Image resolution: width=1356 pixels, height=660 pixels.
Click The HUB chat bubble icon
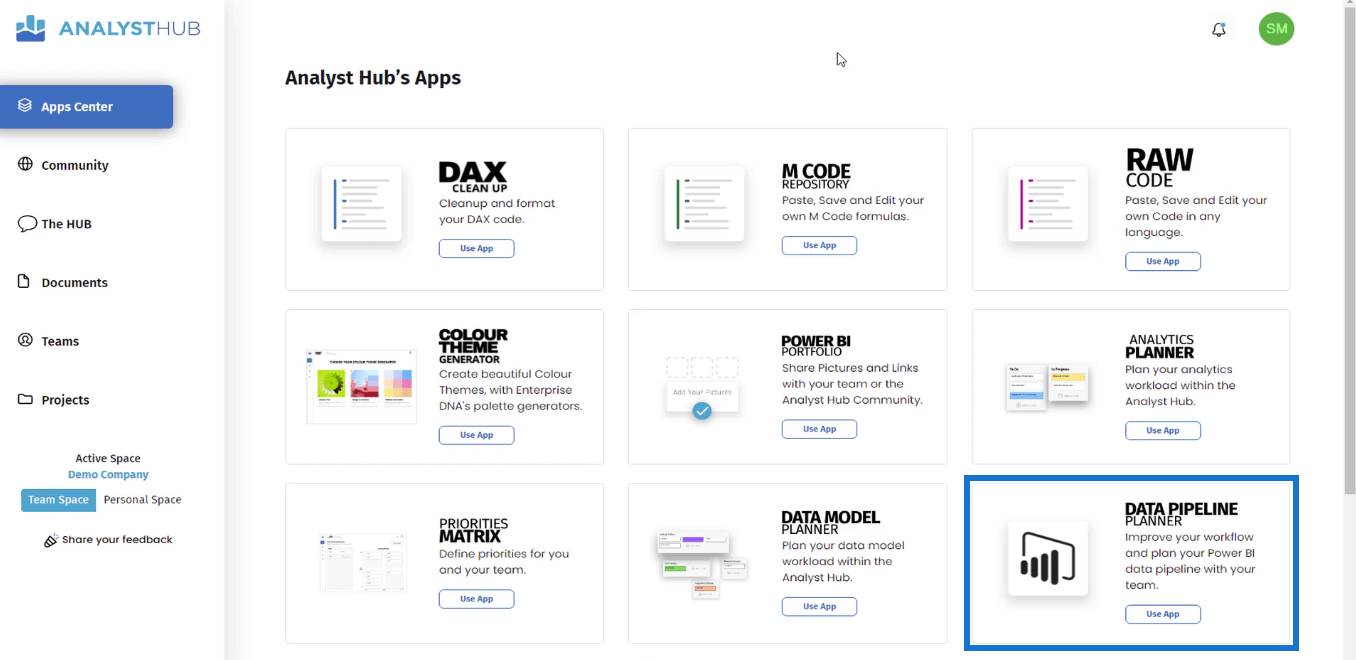pyautogui.click(x=27, y=224)
